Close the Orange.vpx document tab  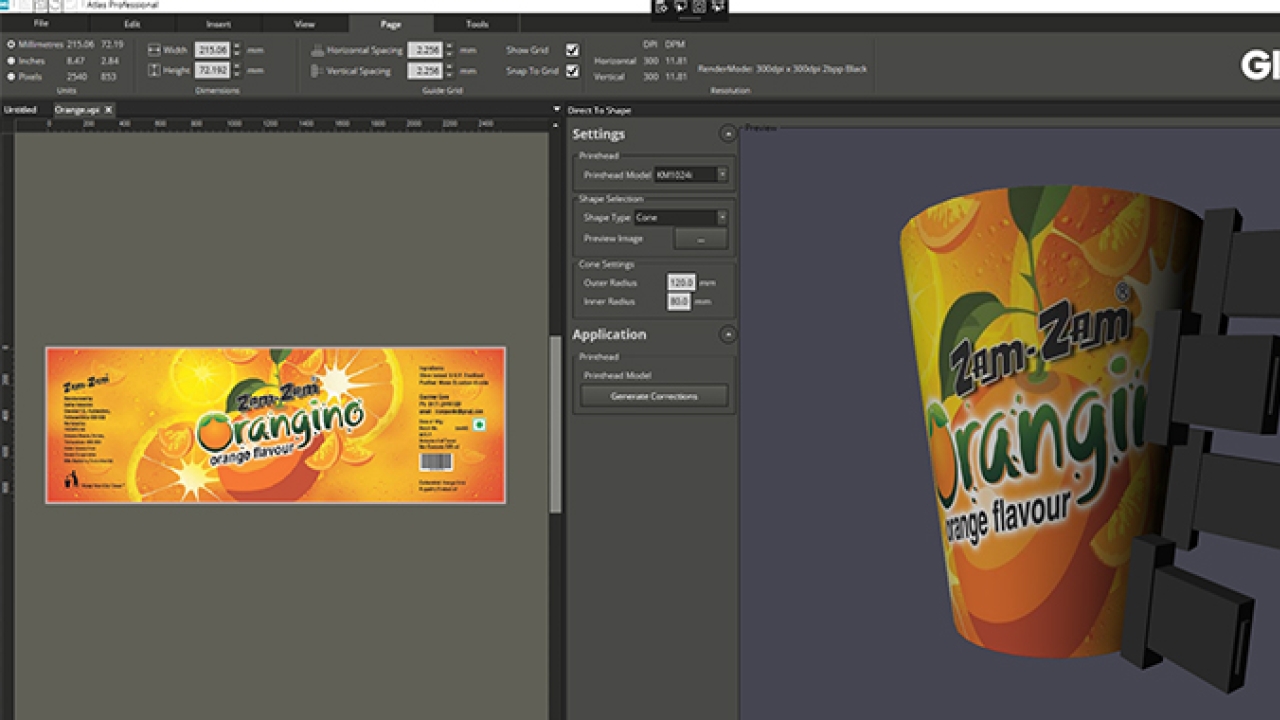(108, 109)
